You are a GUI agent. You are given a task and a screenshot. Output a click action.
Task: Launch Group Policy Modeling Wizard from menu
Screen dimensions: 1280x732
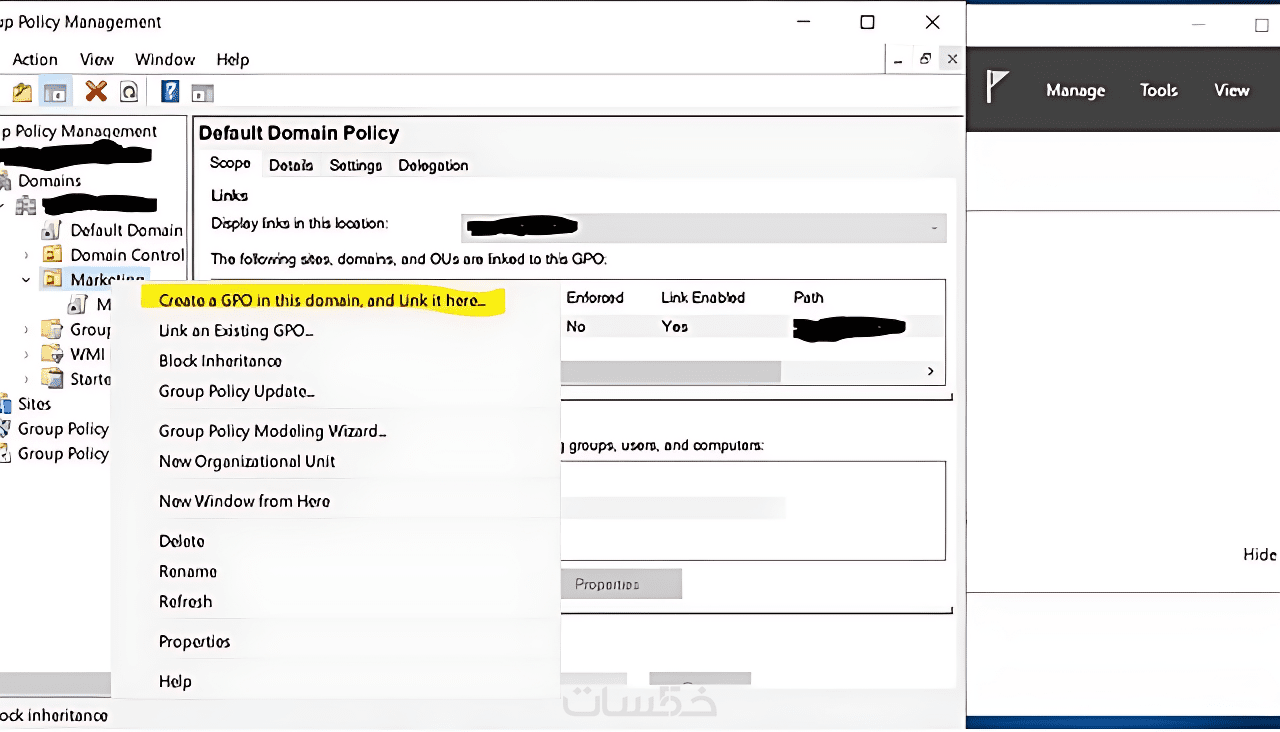(272, 431)
